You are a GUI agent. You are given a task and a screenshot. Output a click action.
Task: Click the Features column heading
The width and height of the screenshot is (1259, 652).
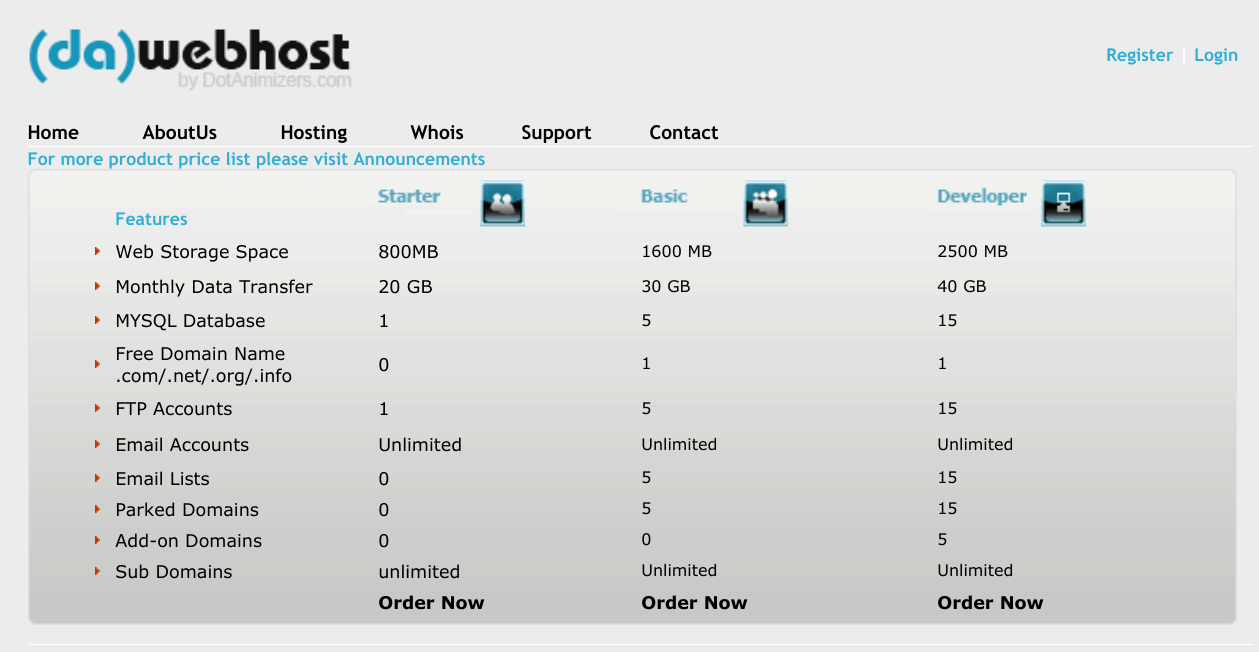(x=151, y=219)
